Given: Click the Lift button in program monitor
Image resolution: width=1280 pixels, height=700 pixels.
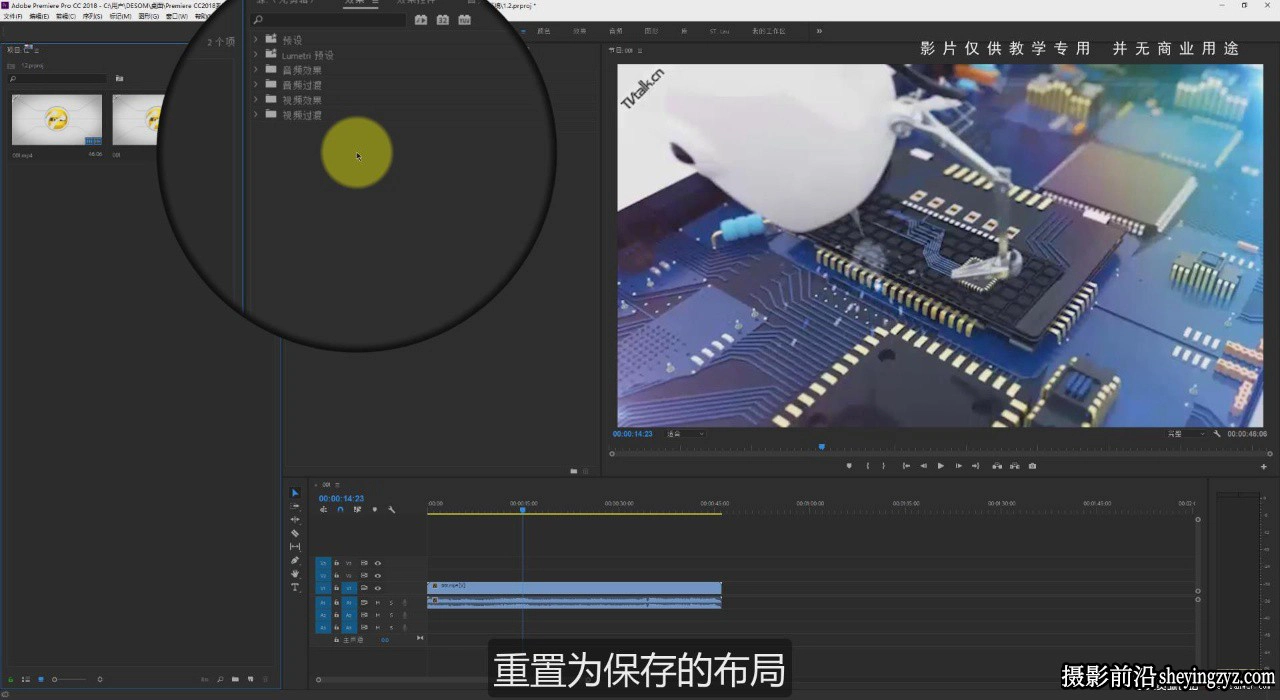Looking at the screenshot, I should click(997, 466).
